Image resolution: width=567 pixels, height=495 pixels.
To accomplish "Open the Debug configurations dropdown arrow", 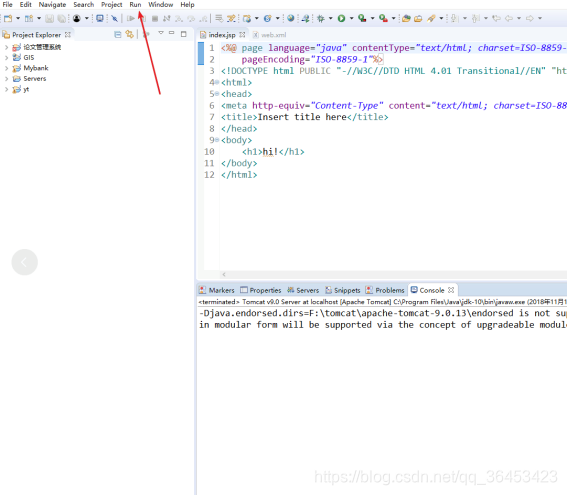I will pos(331,18).
